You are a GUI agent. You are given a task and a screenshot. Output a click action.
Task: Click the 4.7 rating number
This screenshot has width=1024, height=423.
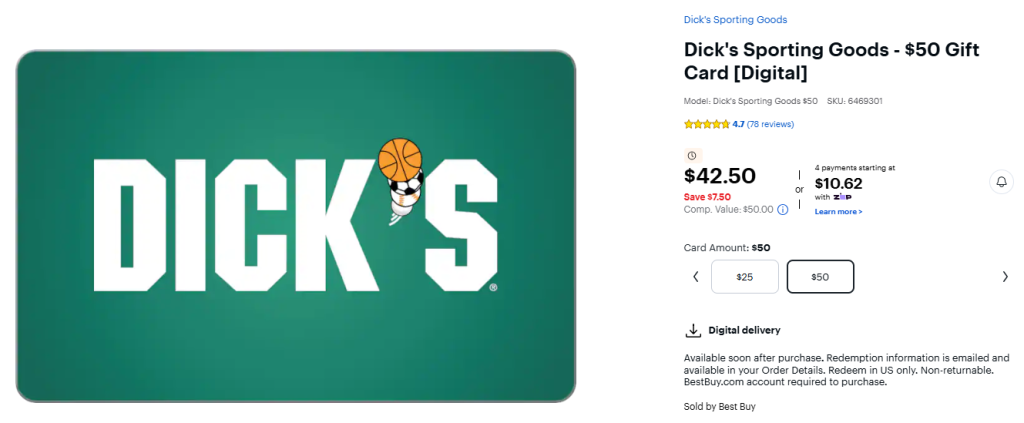[x=738, y=124]
